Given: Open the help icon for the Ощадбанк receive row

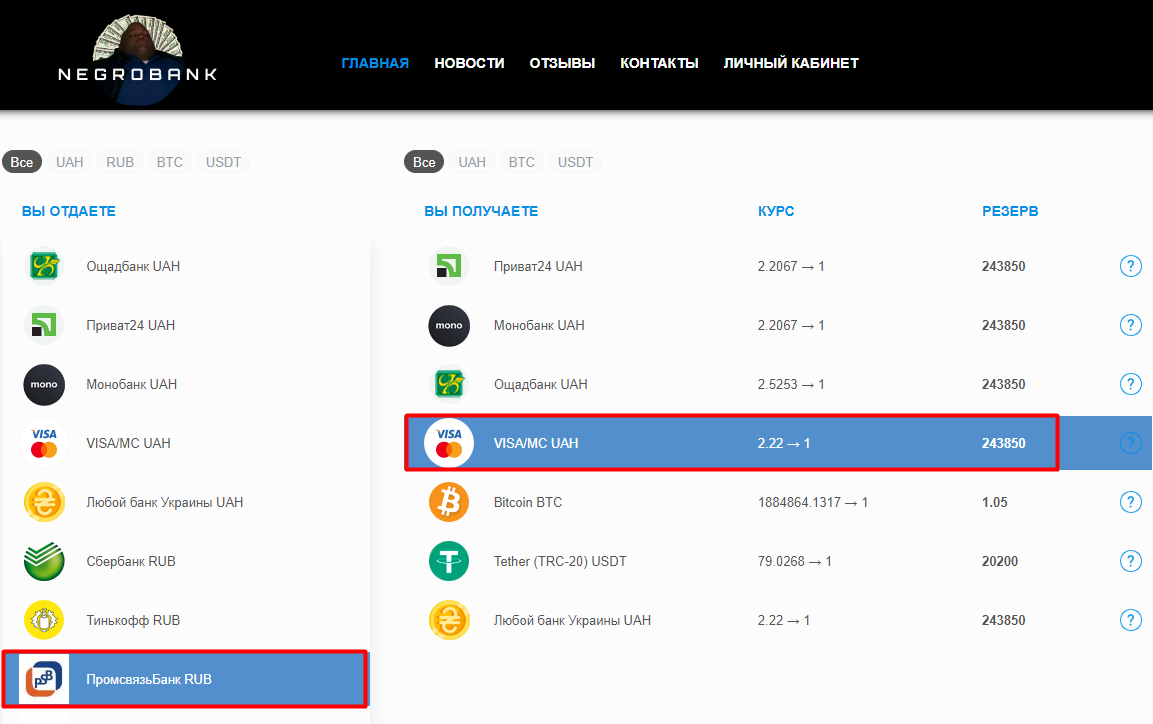Looking at the screenshot, I should tap(1130, 384).
